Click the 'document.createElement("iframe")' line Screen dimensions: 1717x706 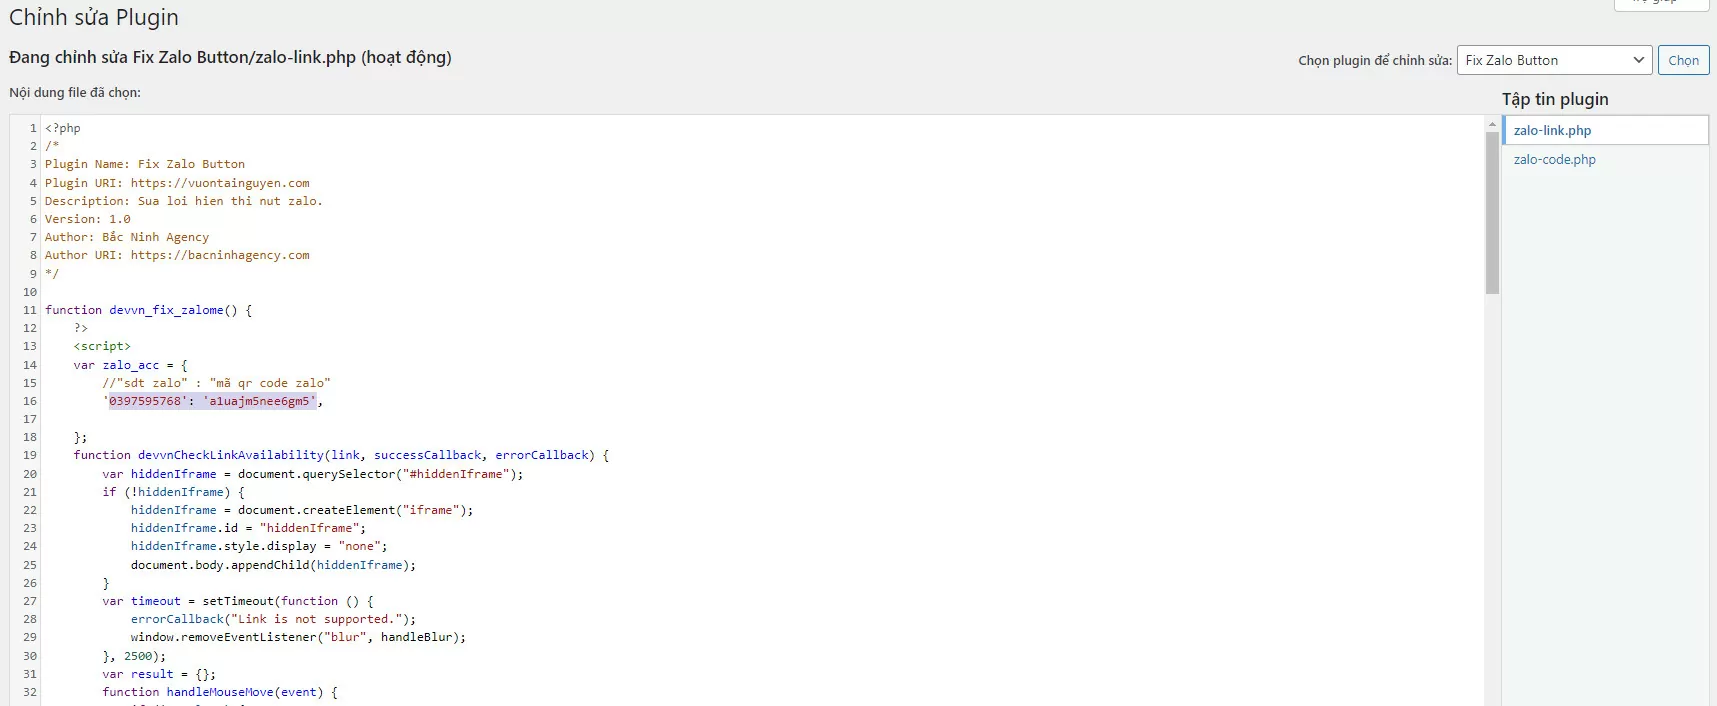(x=302, y=510)
